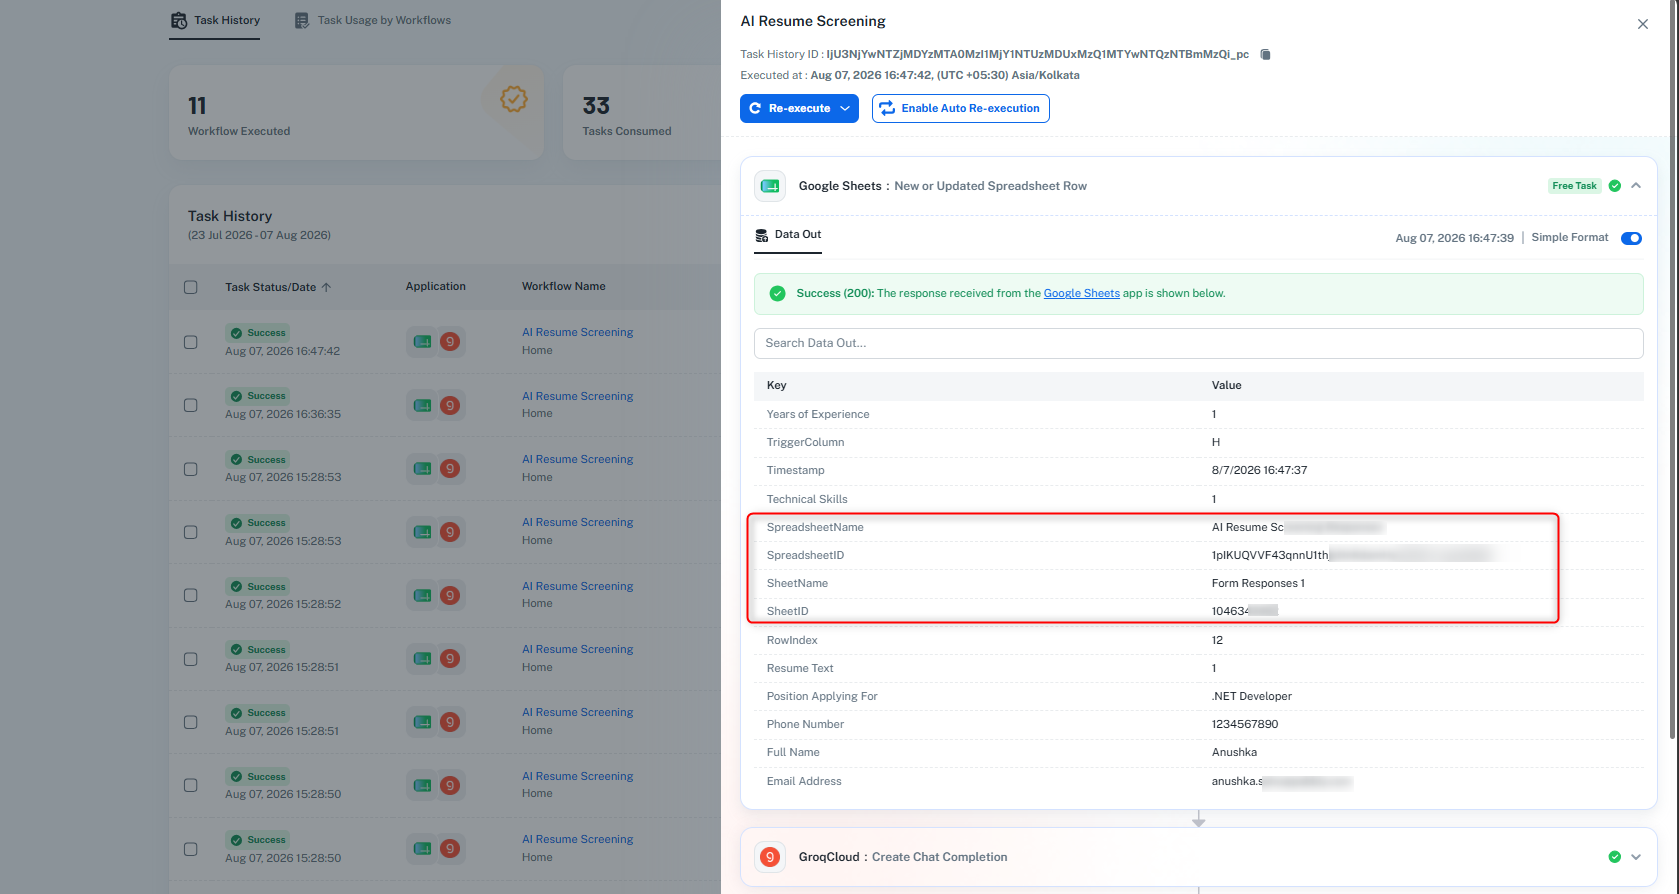Click the Email Address key
The width and height of the screenshot is (1679, 894).
coord(804,781)
